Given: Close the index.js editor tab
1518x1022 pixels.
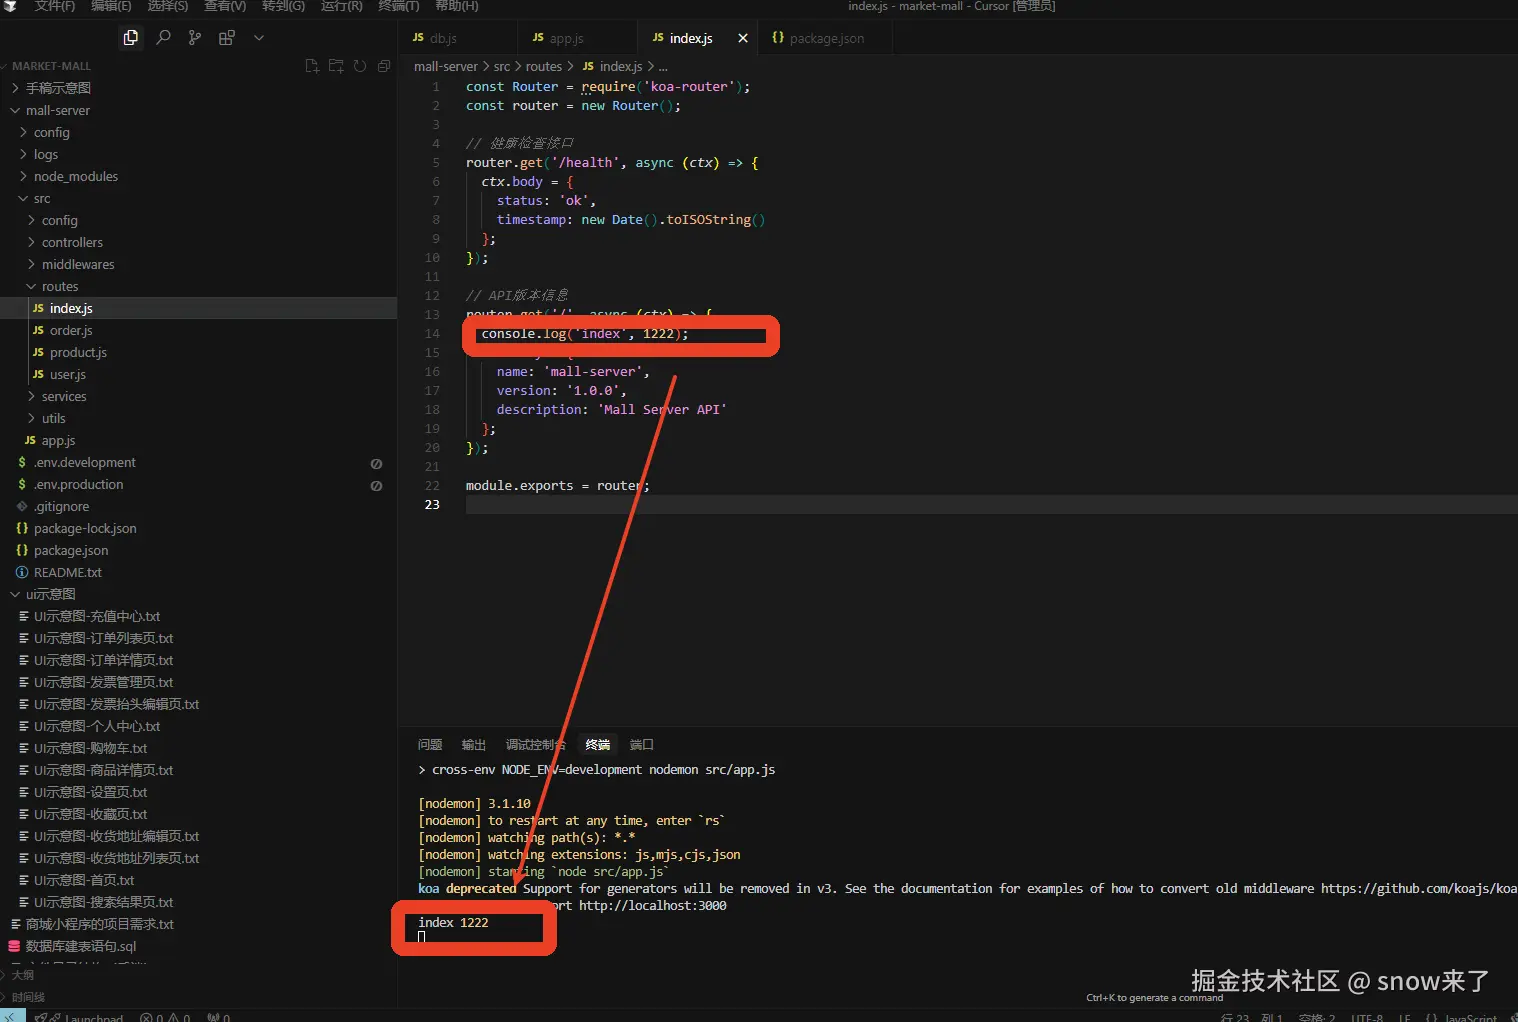Looking at the screenshot, I should (x=743, y=38).
